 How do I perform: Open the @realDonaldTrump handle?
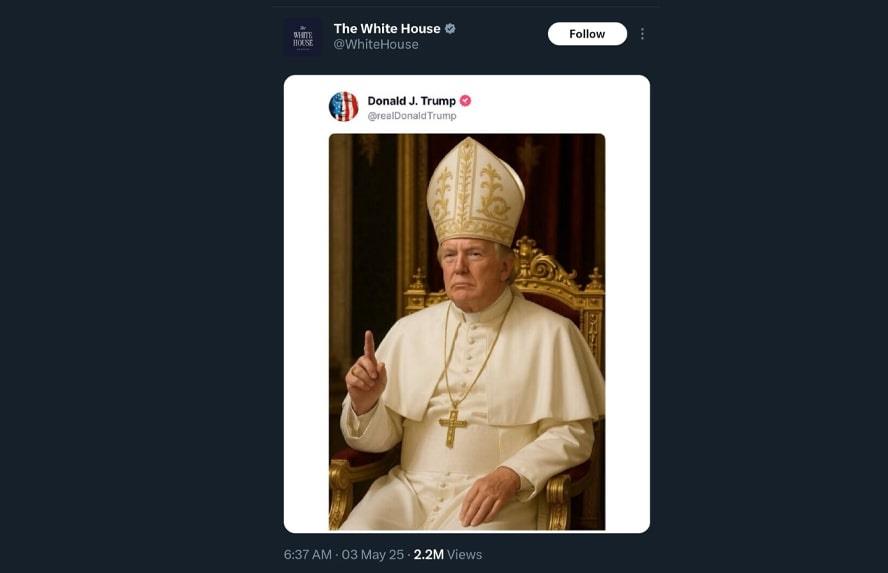(412, 116)
